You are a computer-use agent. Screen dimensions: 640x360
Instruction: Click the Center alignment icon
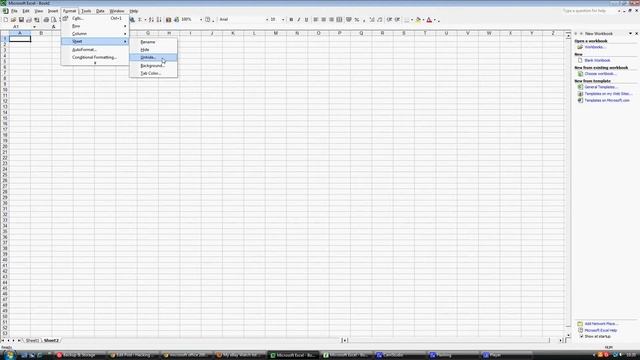[x=324, y=20]
